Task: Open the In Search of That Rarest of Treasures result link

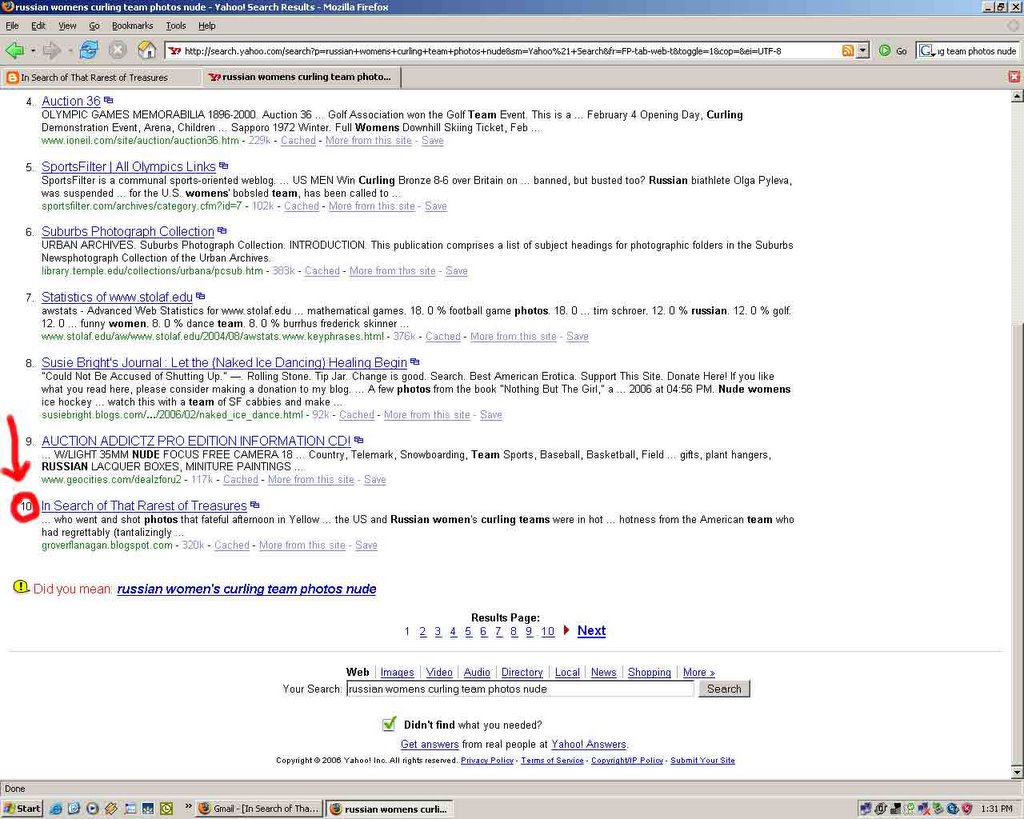Action: [x=144, y=506]
